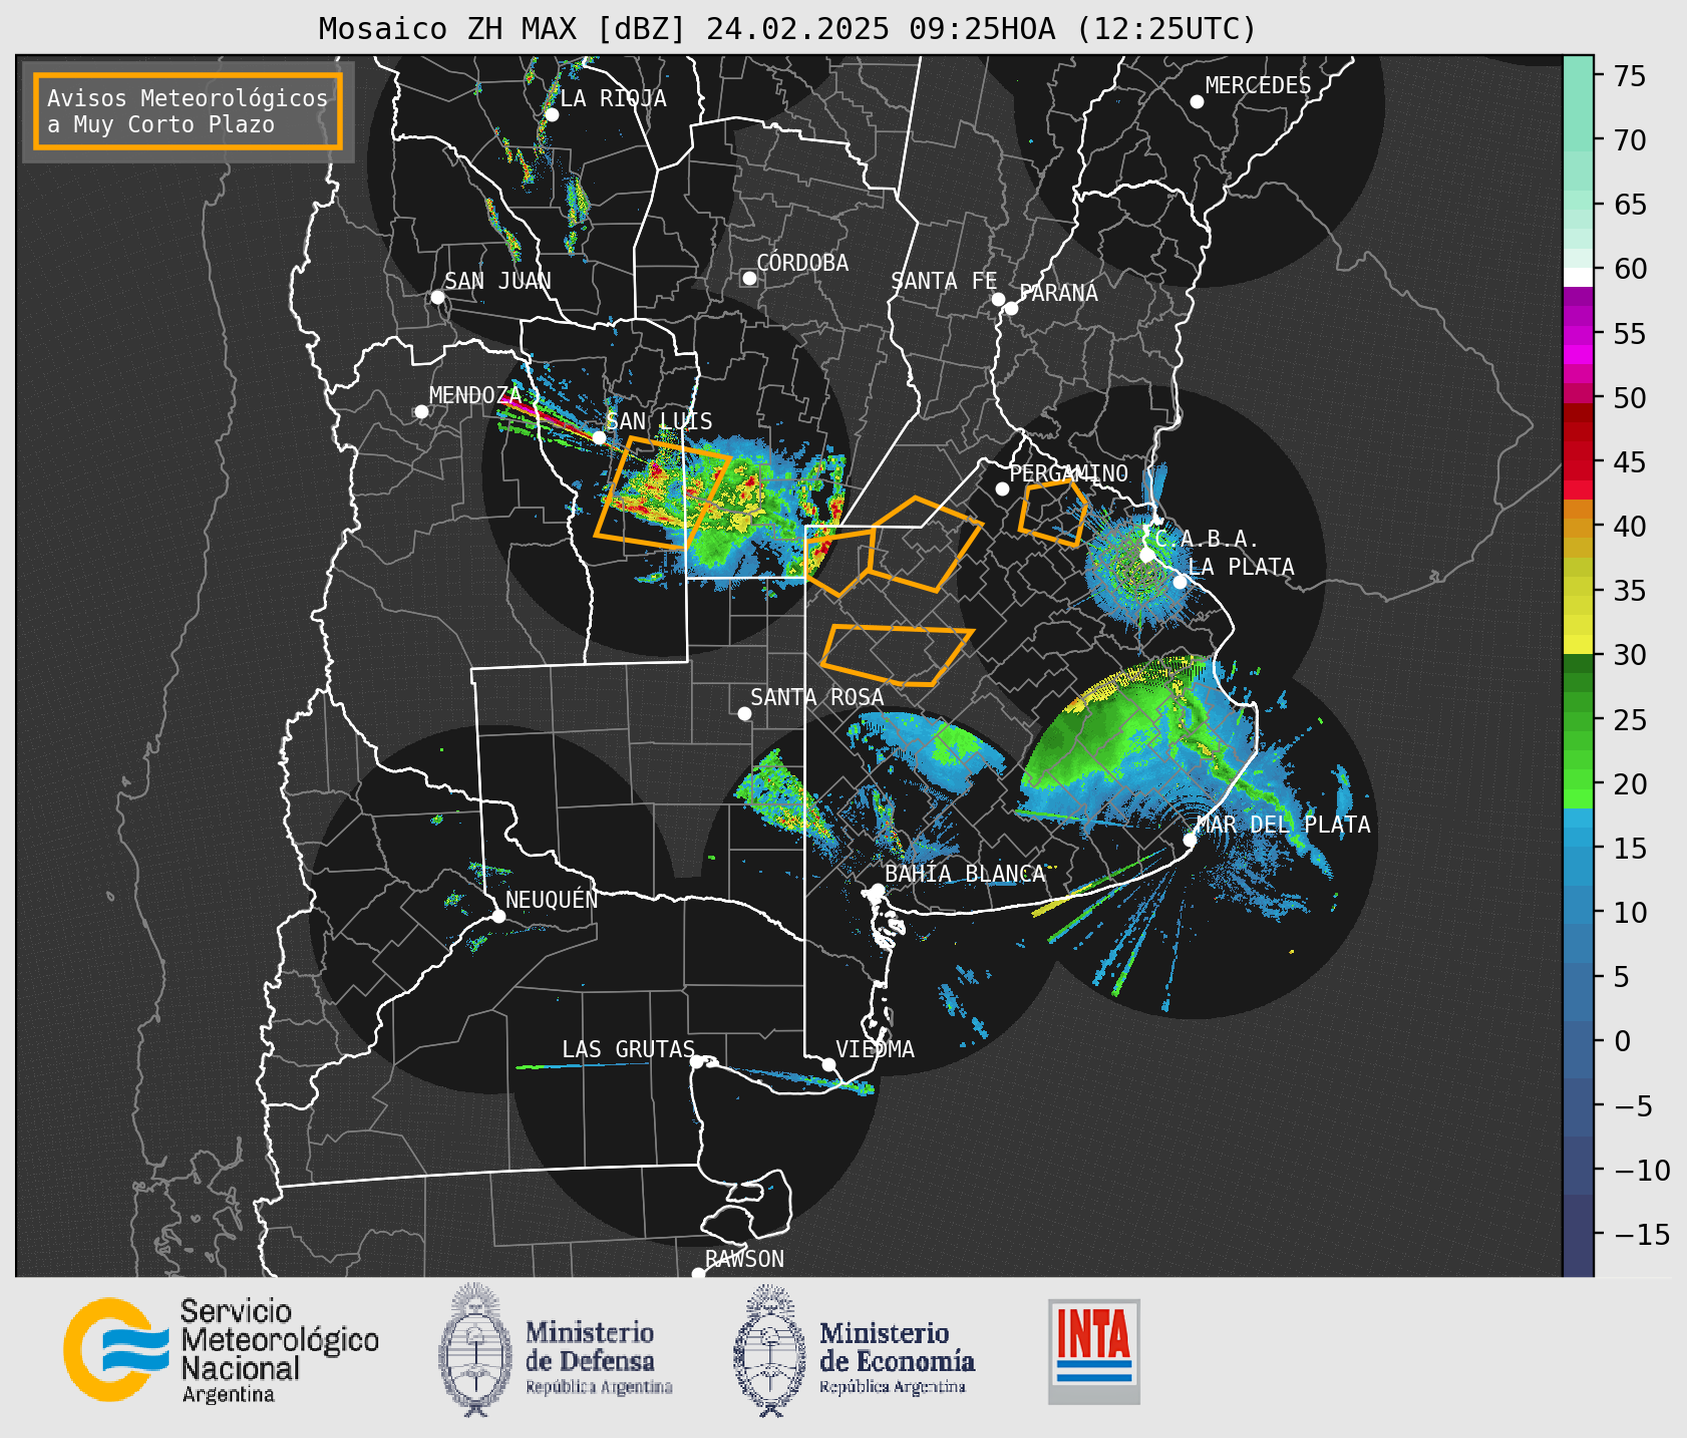Click the VIEDMA city label
This screenshot has height=1438, width=1687.
(x=875, y=1049)
